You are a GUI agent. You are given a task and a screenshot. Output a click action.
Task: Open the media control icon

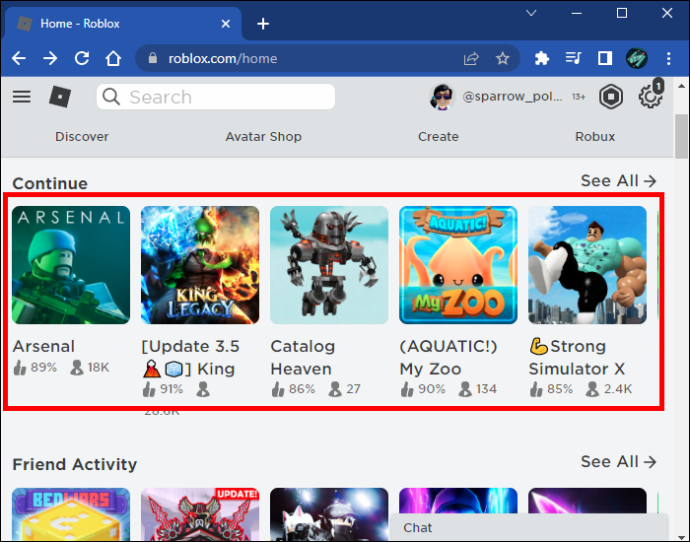[x=573, y=58]
